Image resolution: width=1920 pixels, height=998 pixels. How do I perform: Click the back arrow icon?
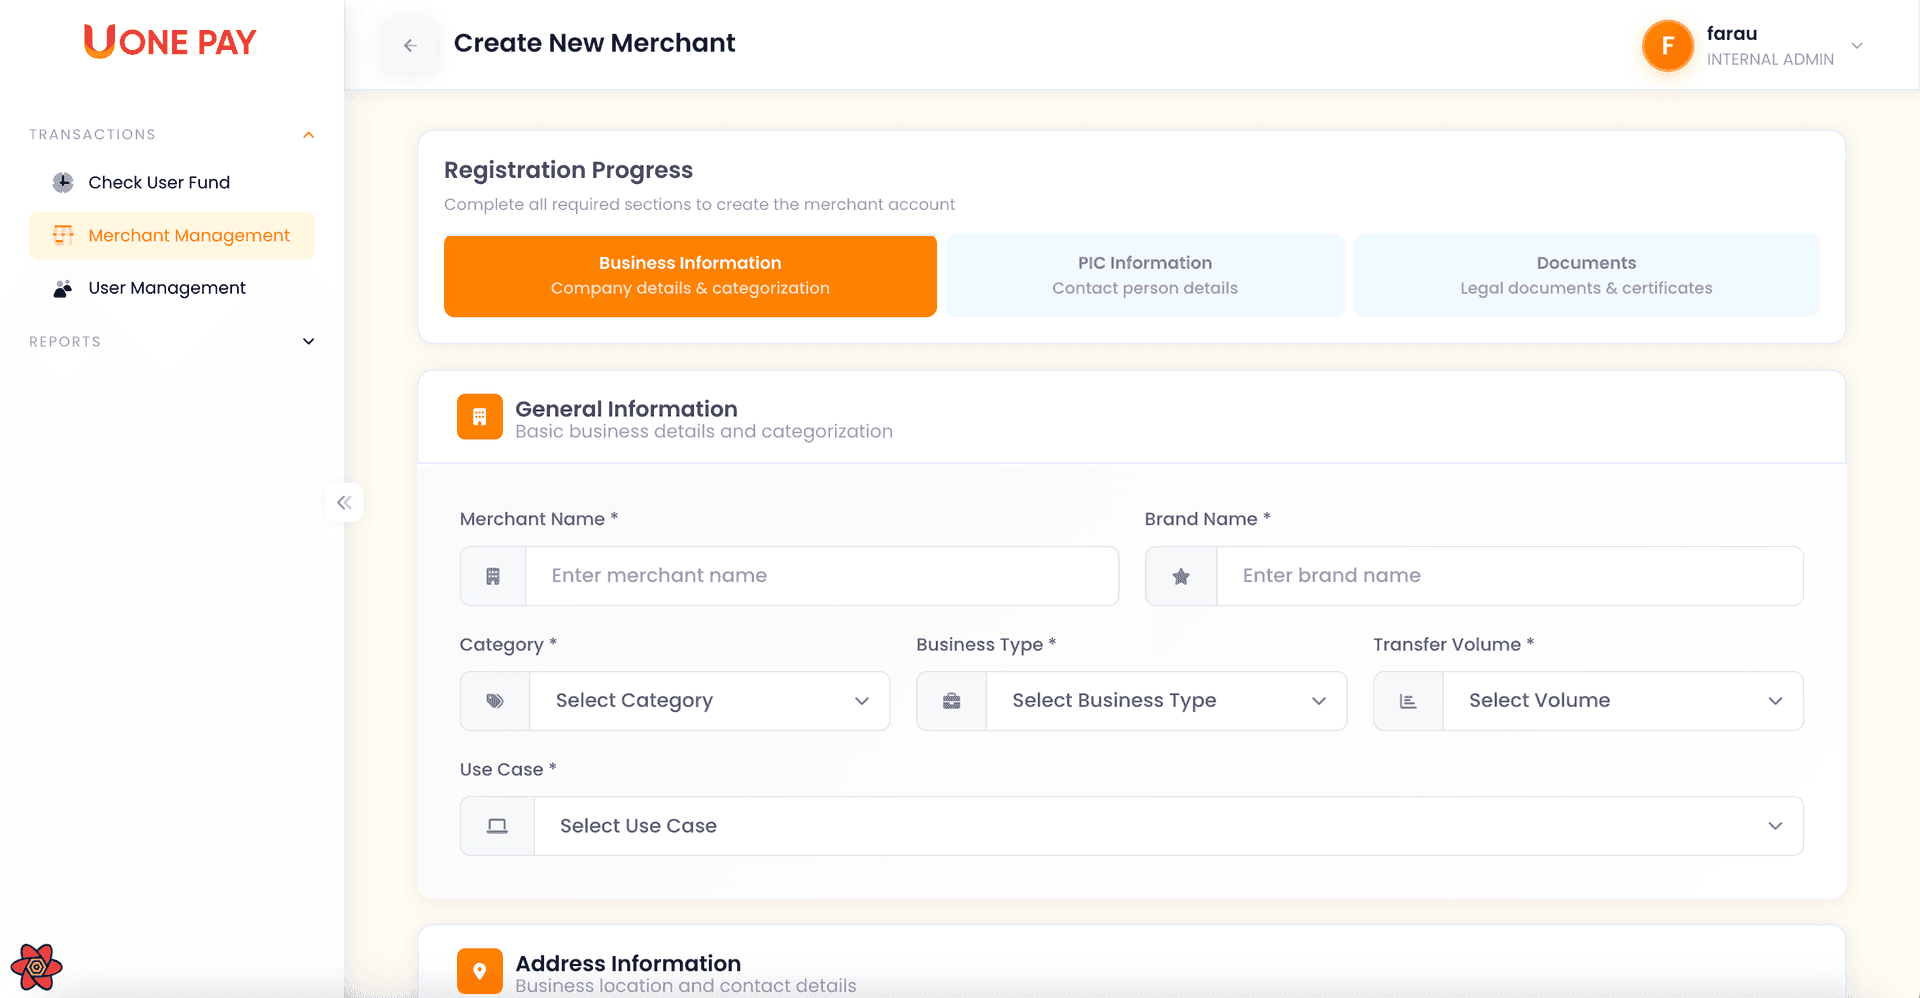410,45
